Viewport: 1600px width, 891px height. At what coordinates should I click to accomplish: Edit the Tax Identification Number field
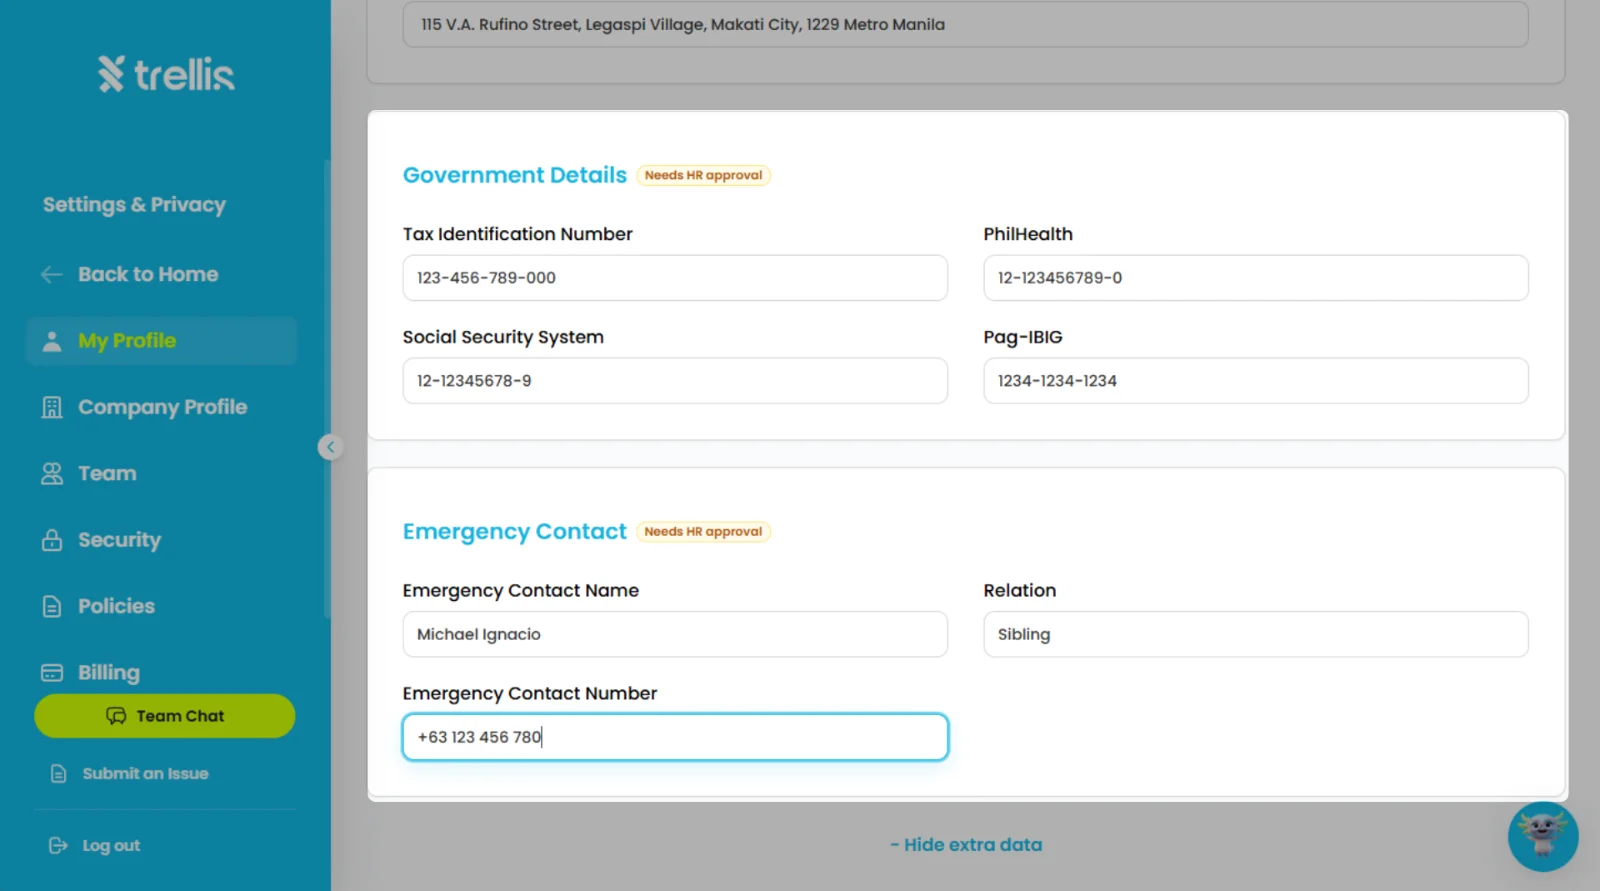tap(675, 278)
